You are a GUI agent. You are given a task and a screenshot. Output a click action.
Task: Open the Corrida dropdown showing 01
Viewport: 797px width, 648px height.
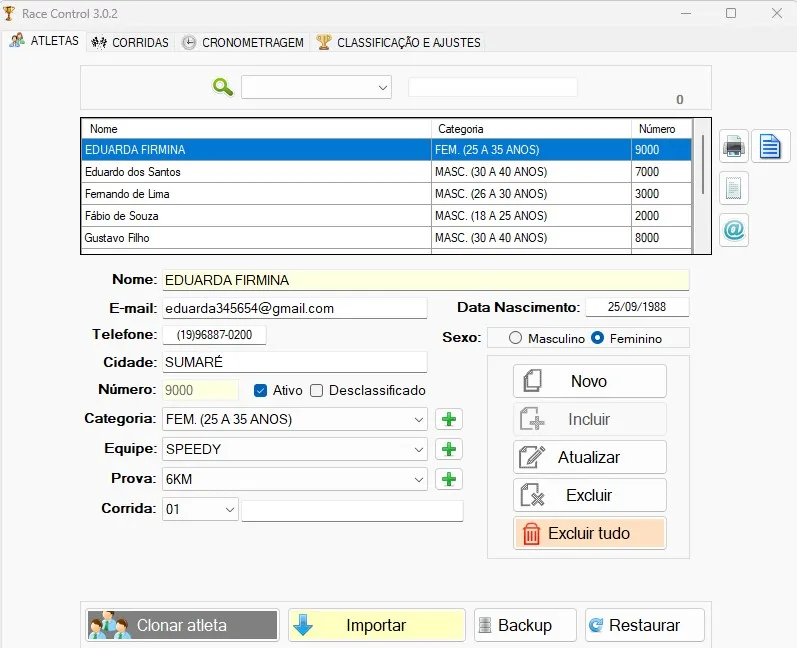coord(230,510)
